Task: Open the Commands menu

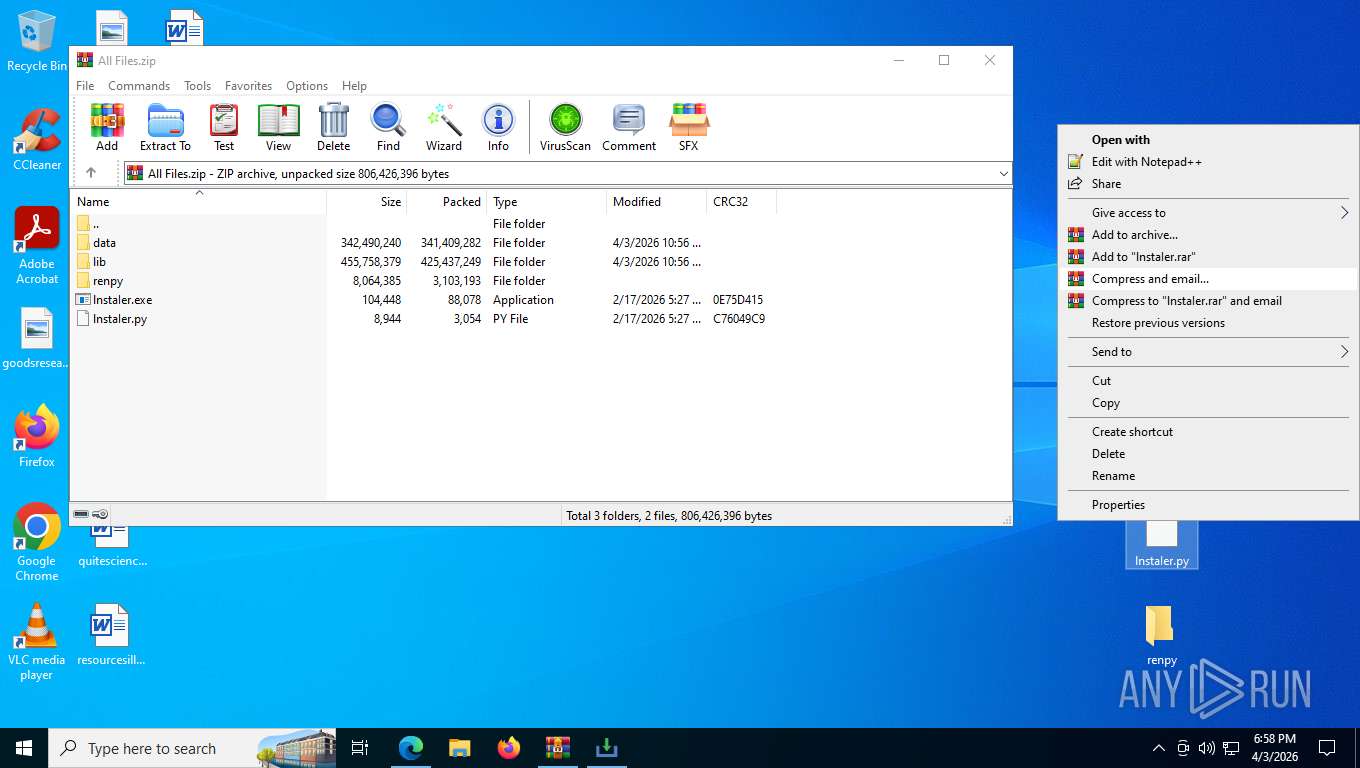Action: 139,86
